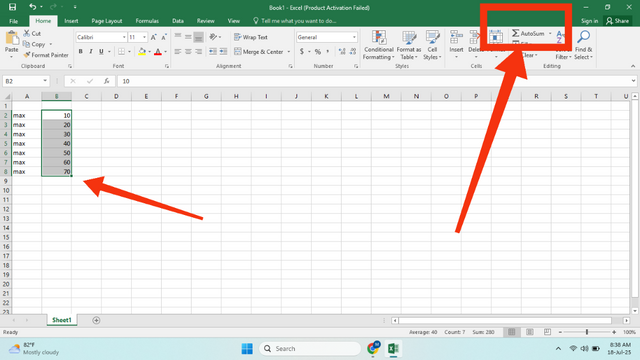Screen dimensions: 640x360
Task: Click the Save icon in quick access toolbar
Action: [13, 7]
